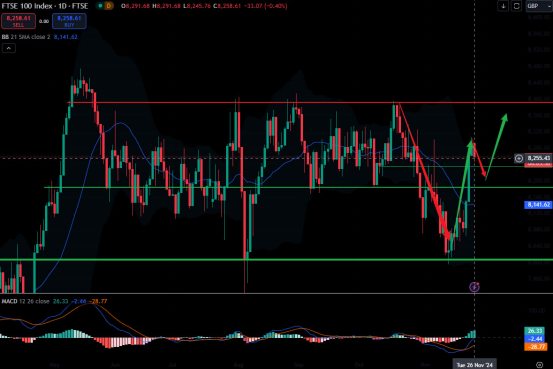The width and height of the screenshot is (553, 369).
Task: Click the fullscreen frame icon beside GBP
Action: (516, 6)
